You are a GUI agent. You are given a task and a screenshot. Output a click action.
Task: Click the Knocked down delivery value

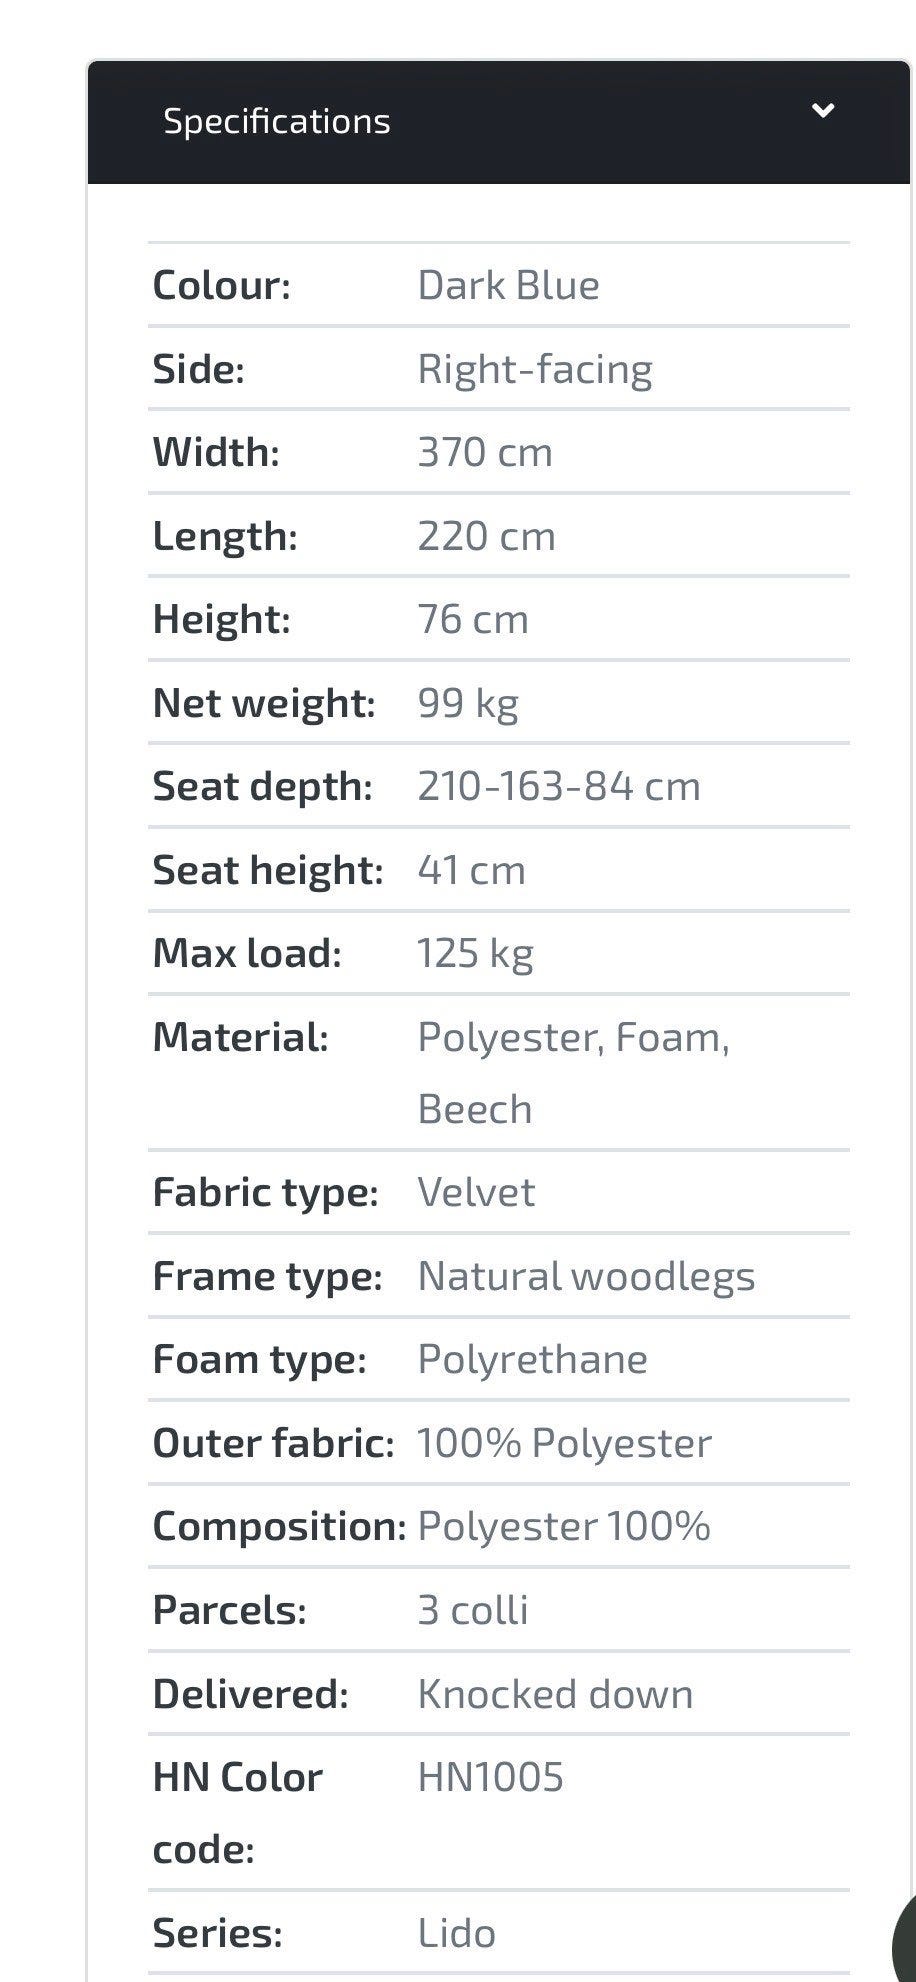[555, 1695]
